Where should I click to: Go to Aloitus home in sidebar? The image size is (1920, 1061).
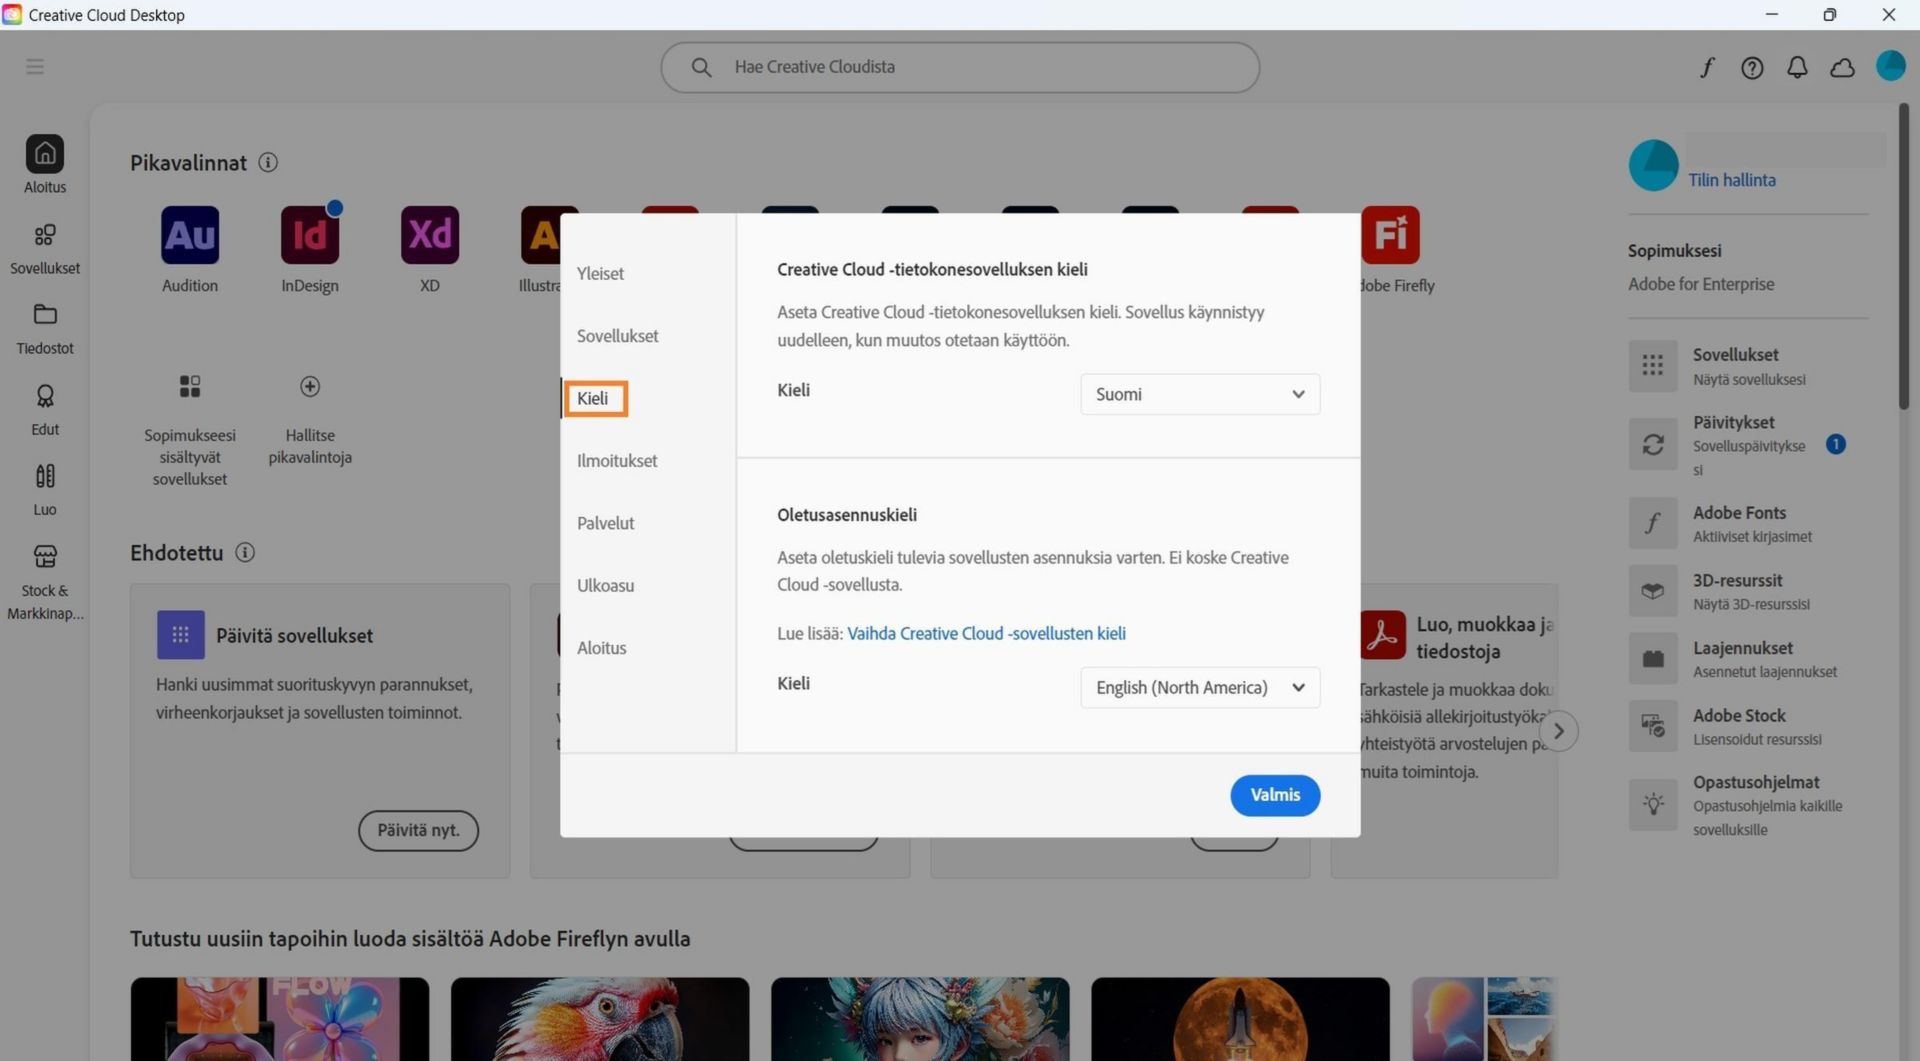point(45,165)
